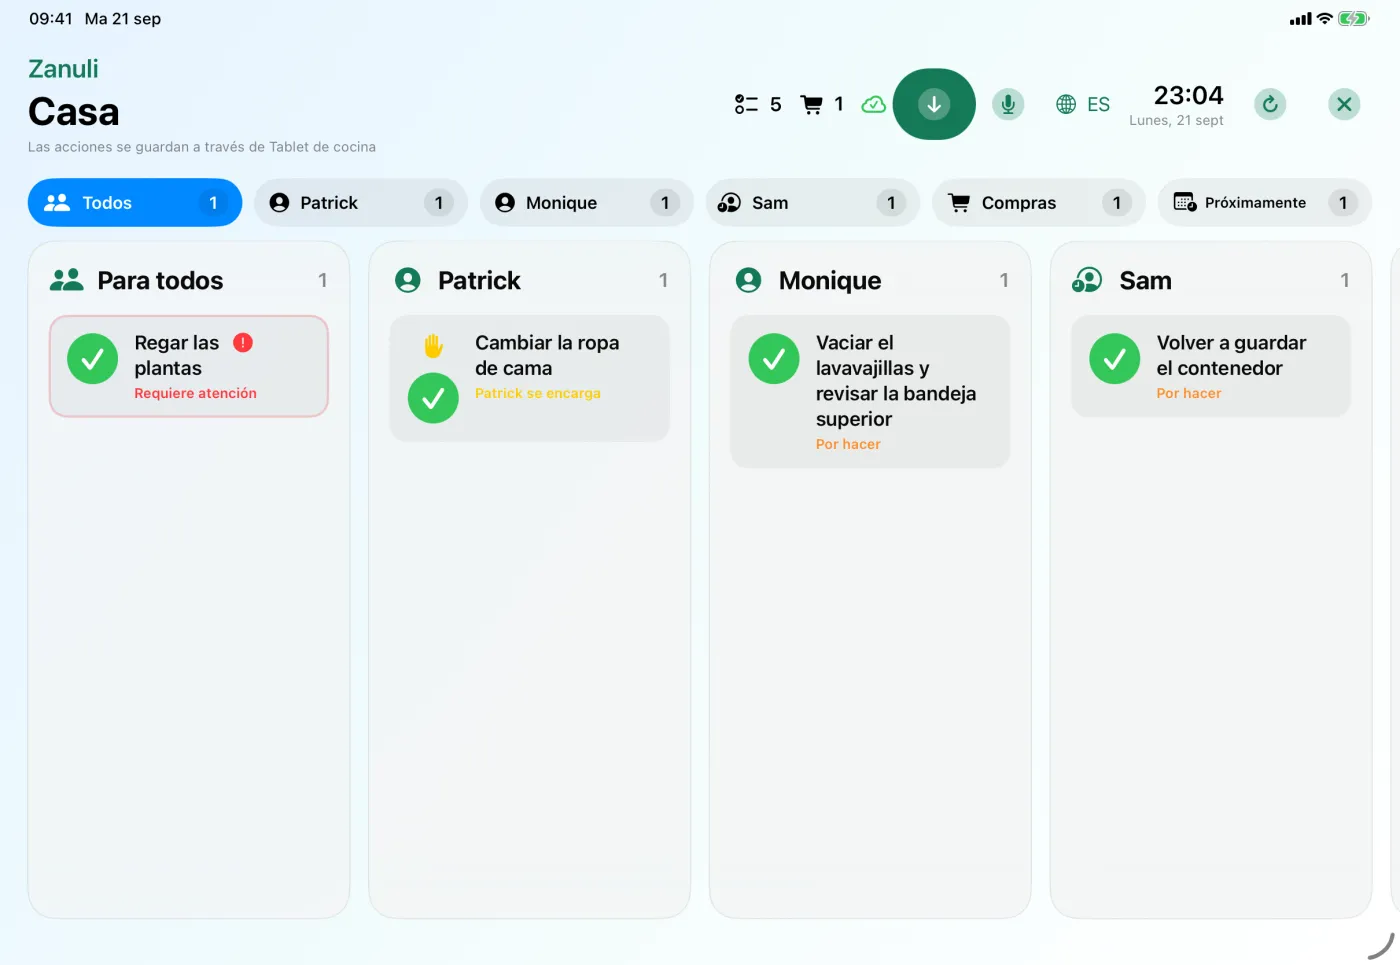Close the Casa board with the X
The height and width of the screenshot is (965, 1400).
[x=1344, y=104]
